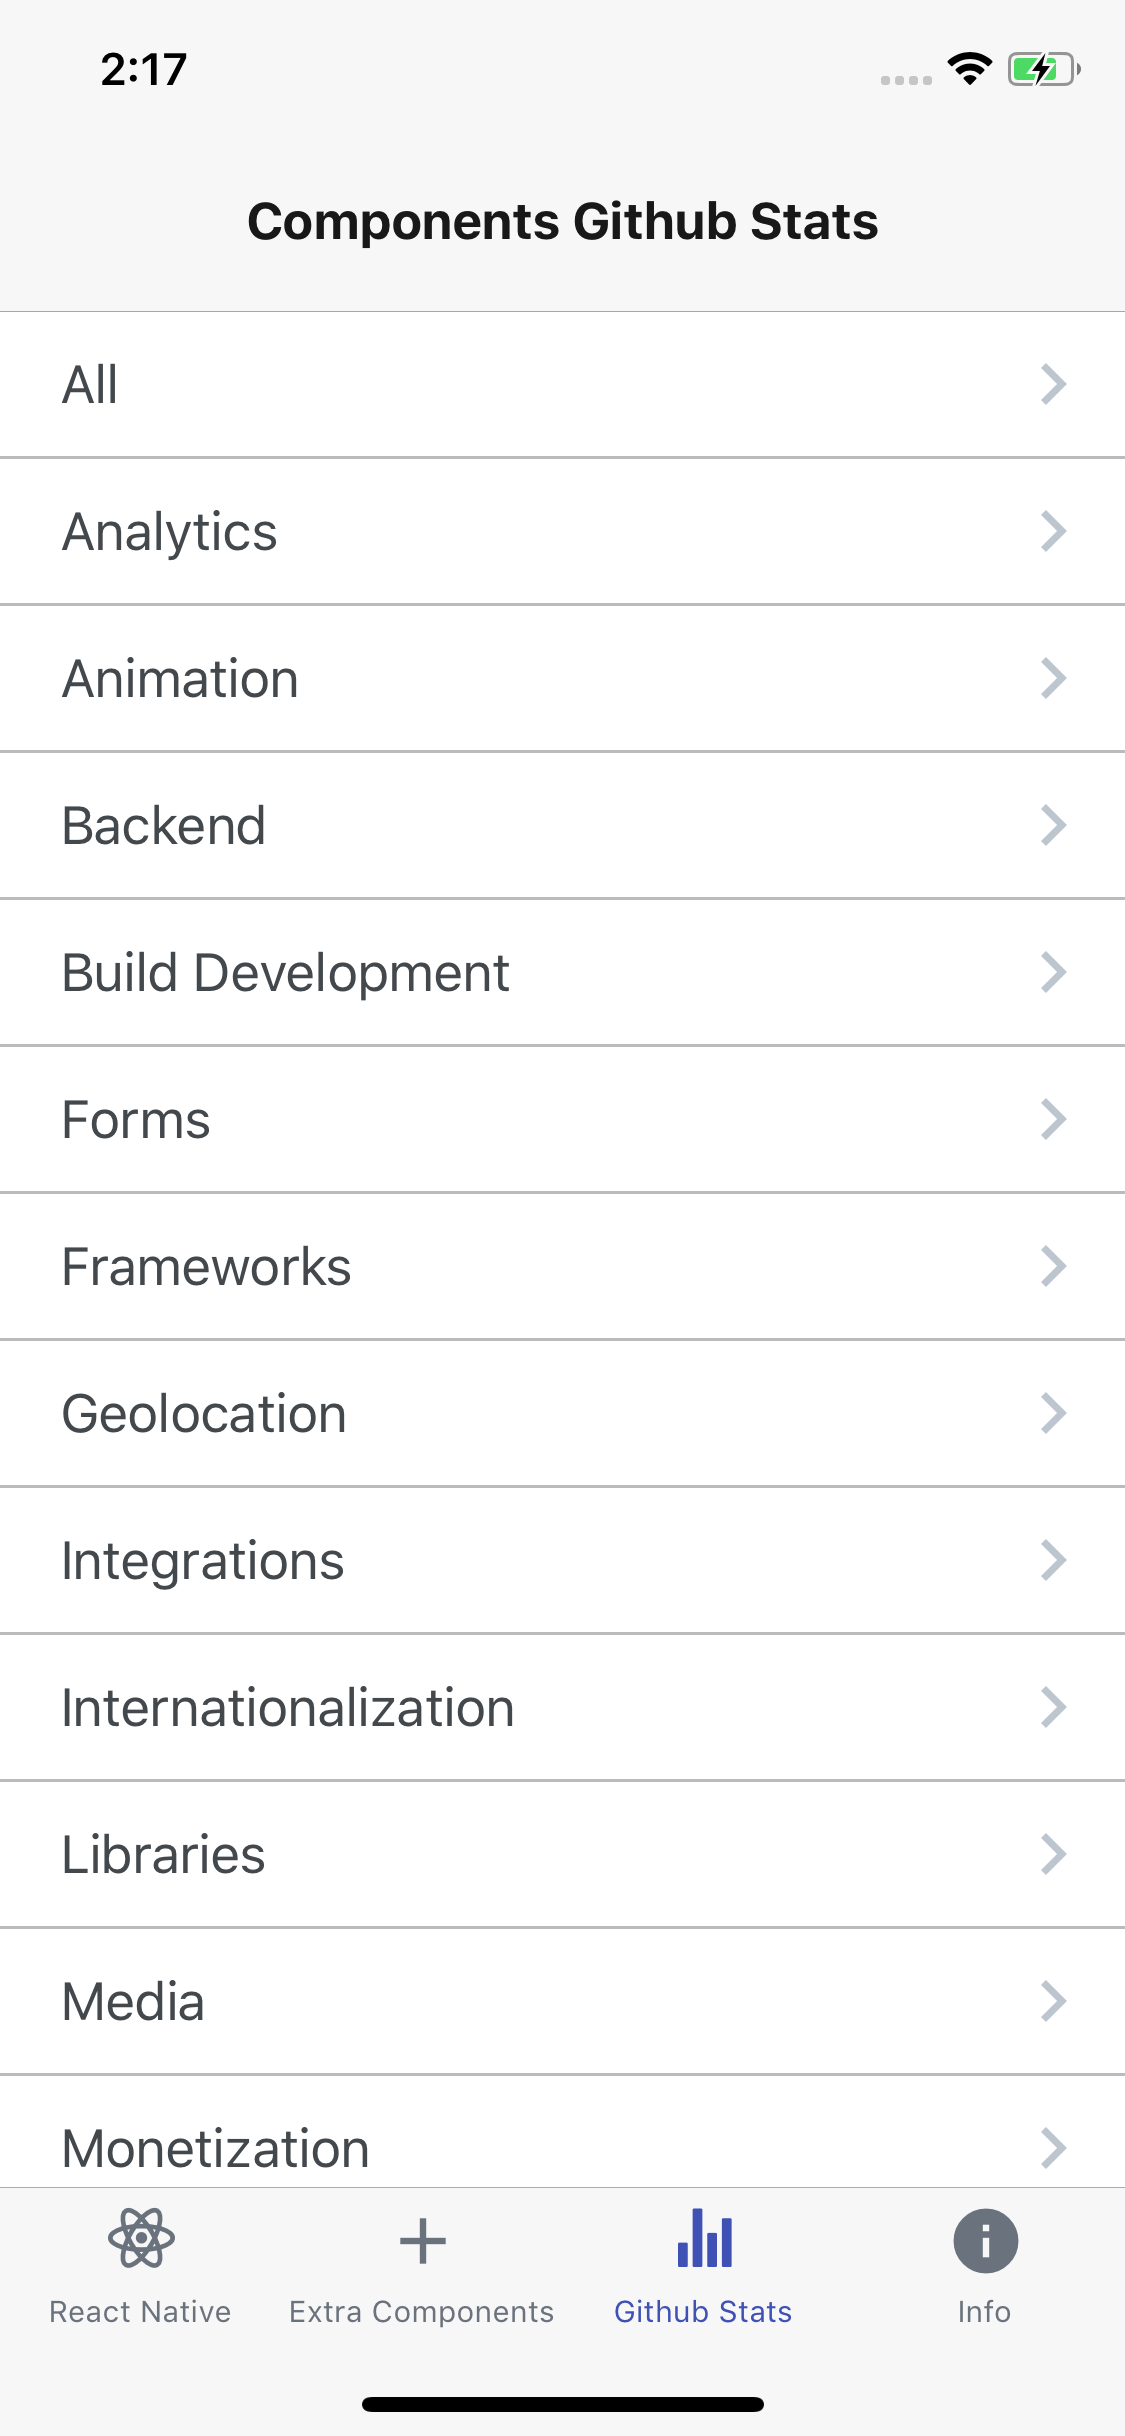1125x2436 pixels.
Task: Expand the Forms row chevron
Action: (x=1053, y=1120)
